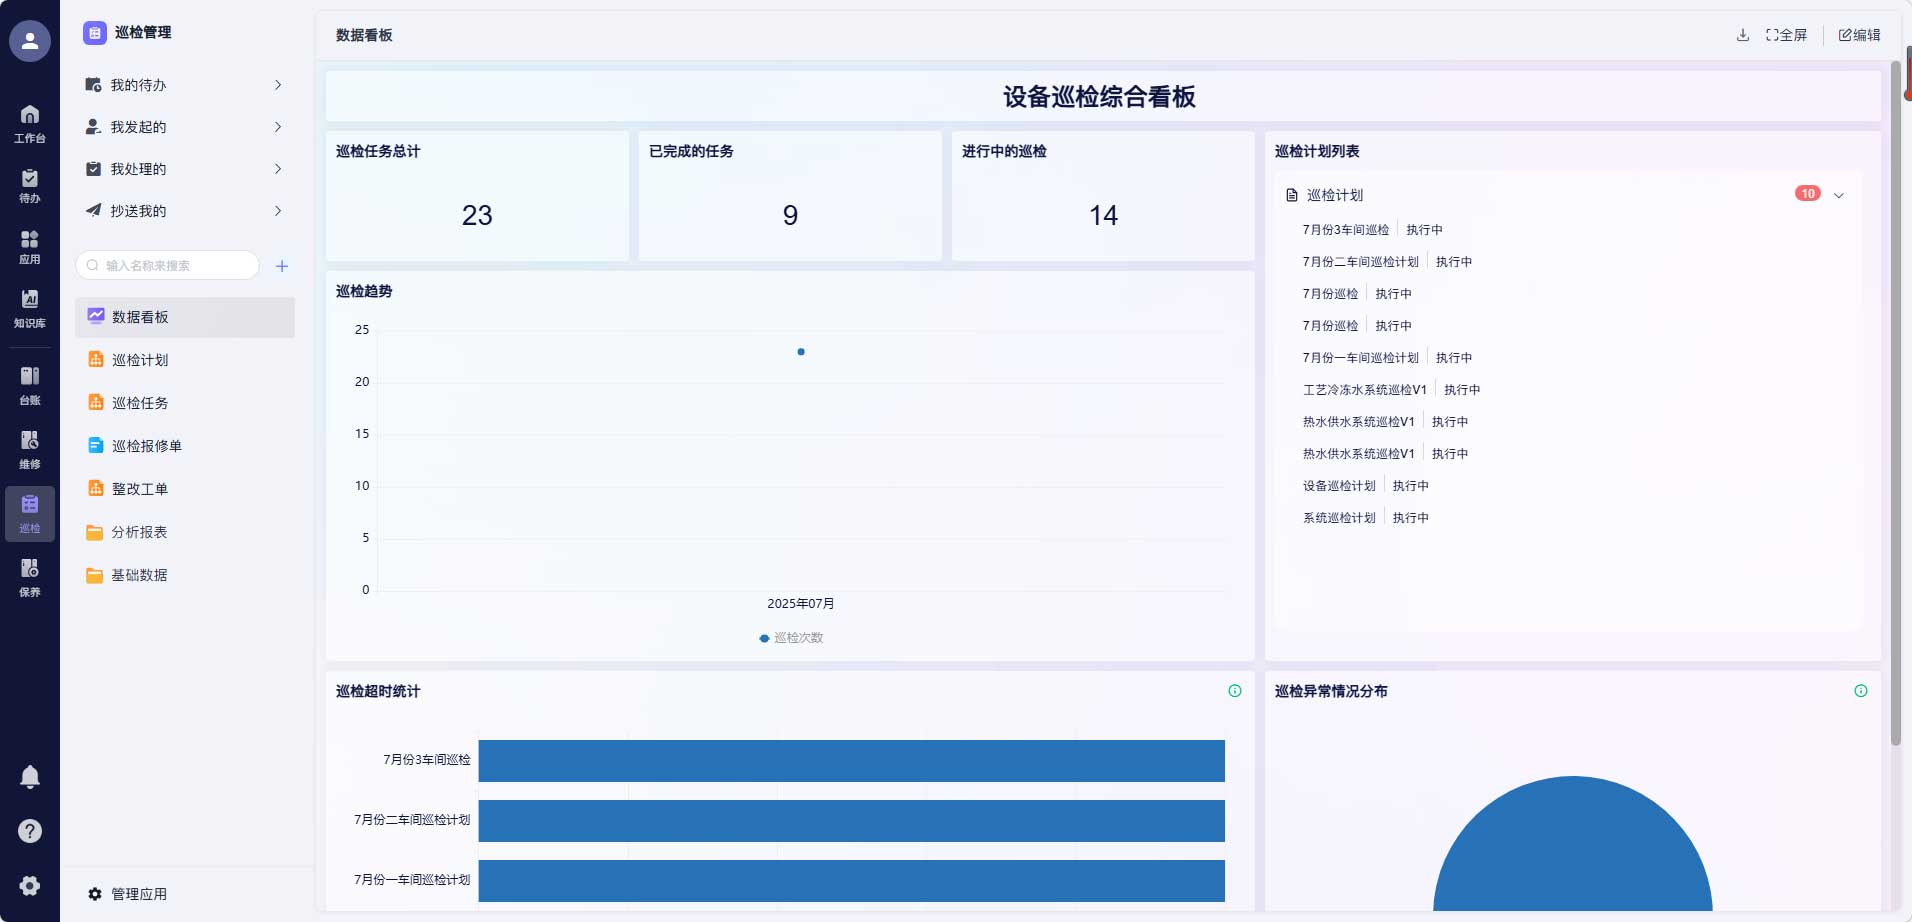Screen dimensions: 1912x922
Task: Open the 数据看板 menu item
Action: 141,316
